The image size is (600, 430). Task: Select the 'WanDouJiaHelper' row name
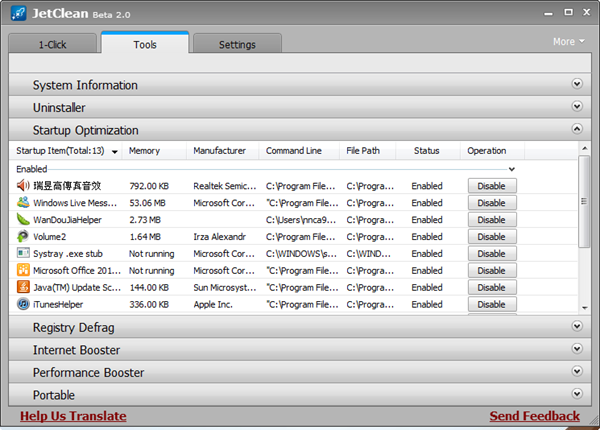pyautogui.click(x=67, y=220)
